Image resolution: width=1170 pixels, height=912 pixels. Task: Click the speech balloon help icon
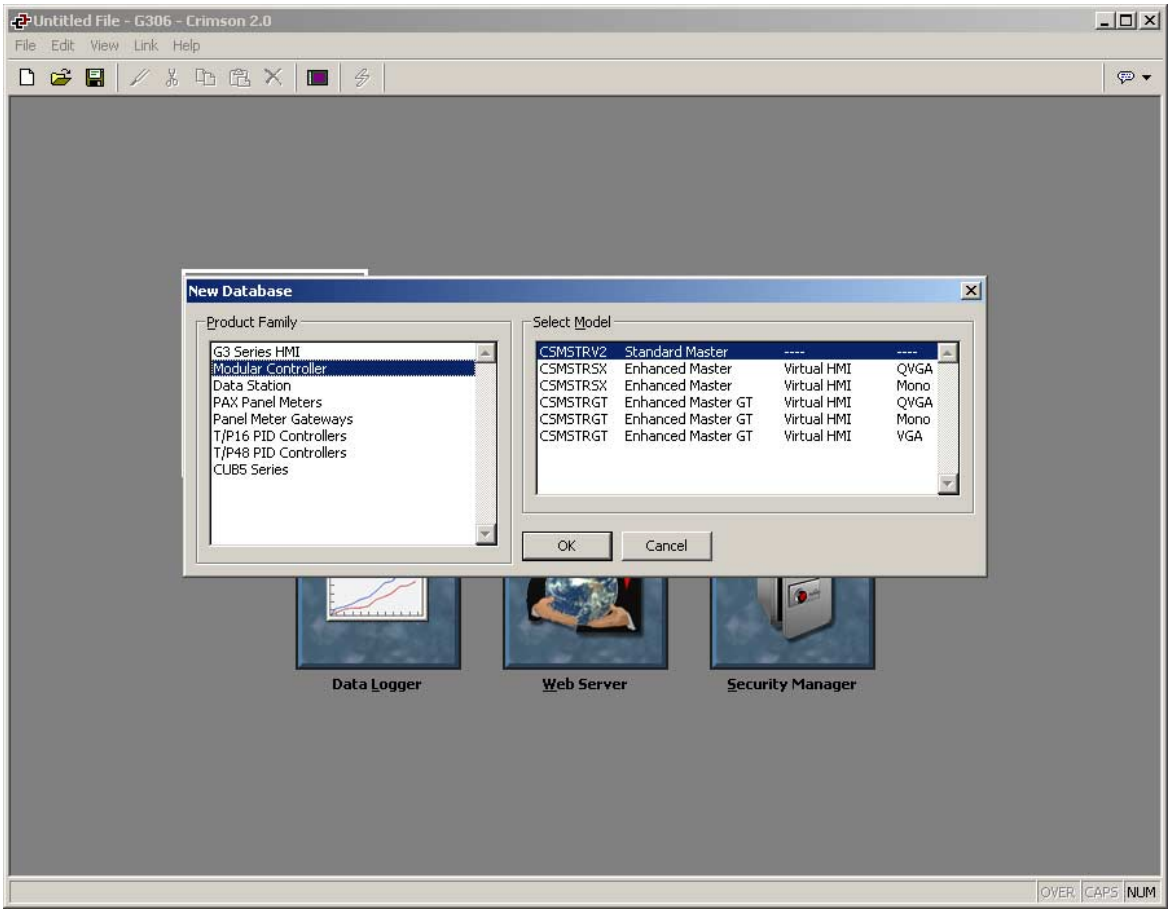1125,77
